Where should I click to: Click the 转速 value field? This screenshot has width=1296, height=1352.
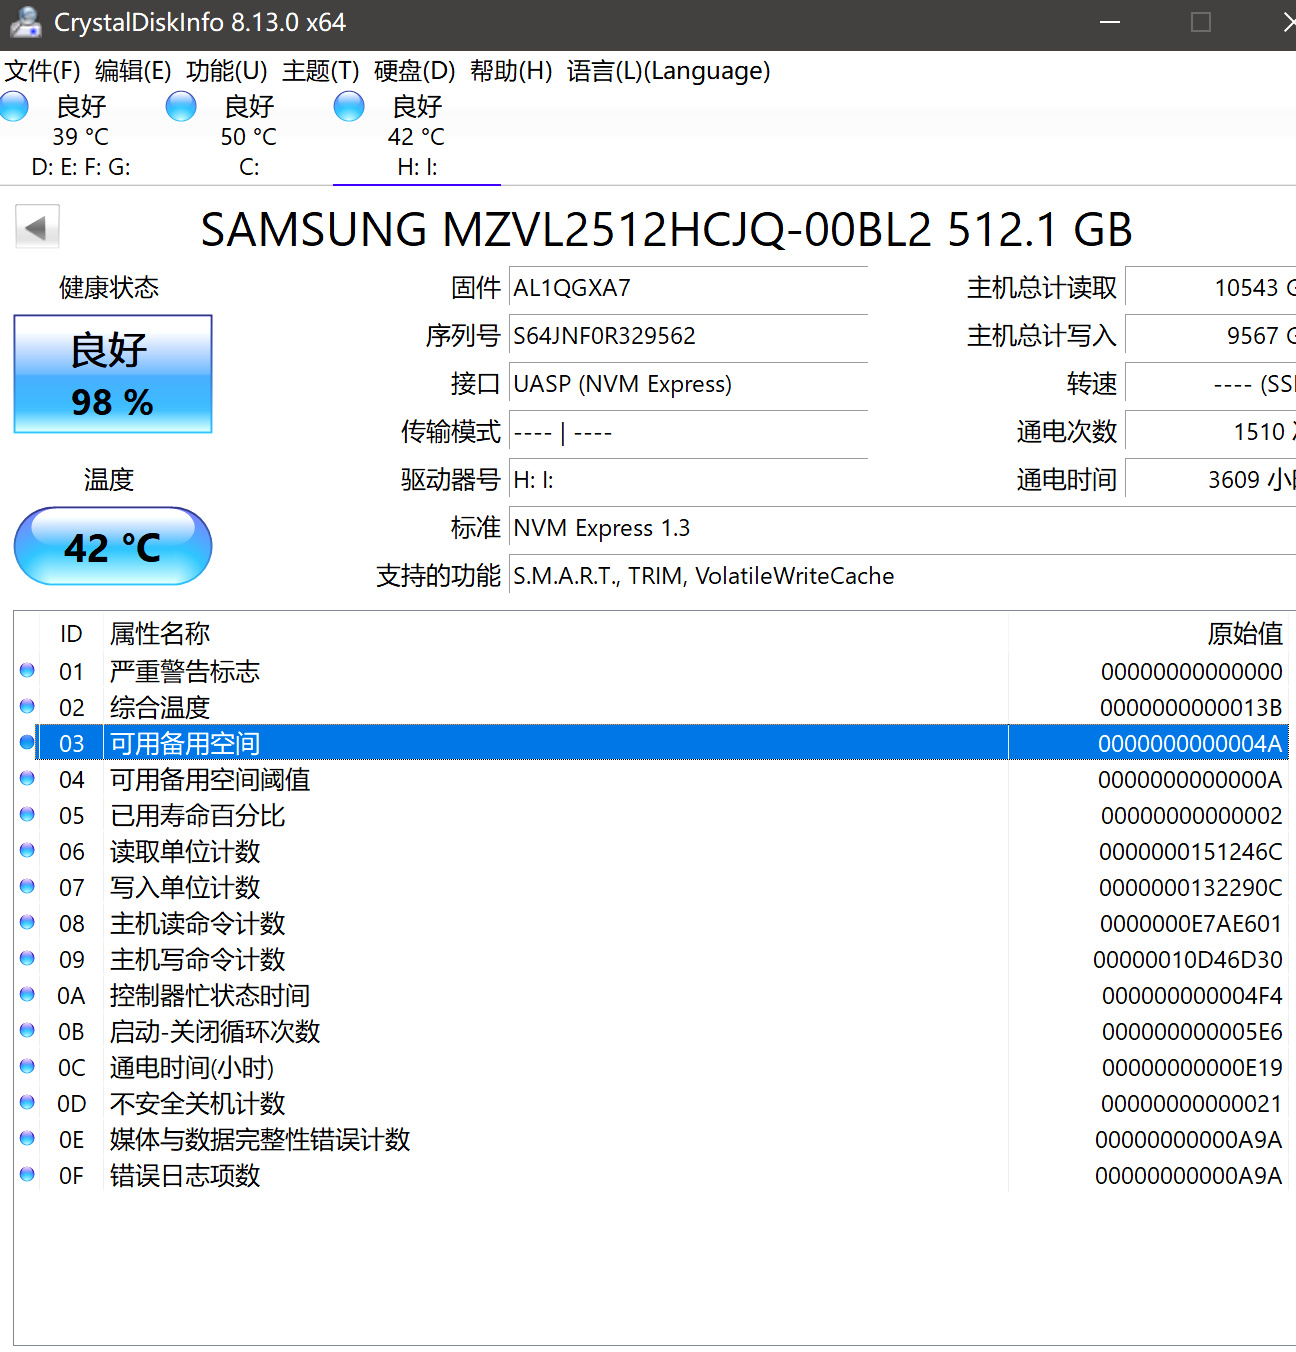point(1210,384)
